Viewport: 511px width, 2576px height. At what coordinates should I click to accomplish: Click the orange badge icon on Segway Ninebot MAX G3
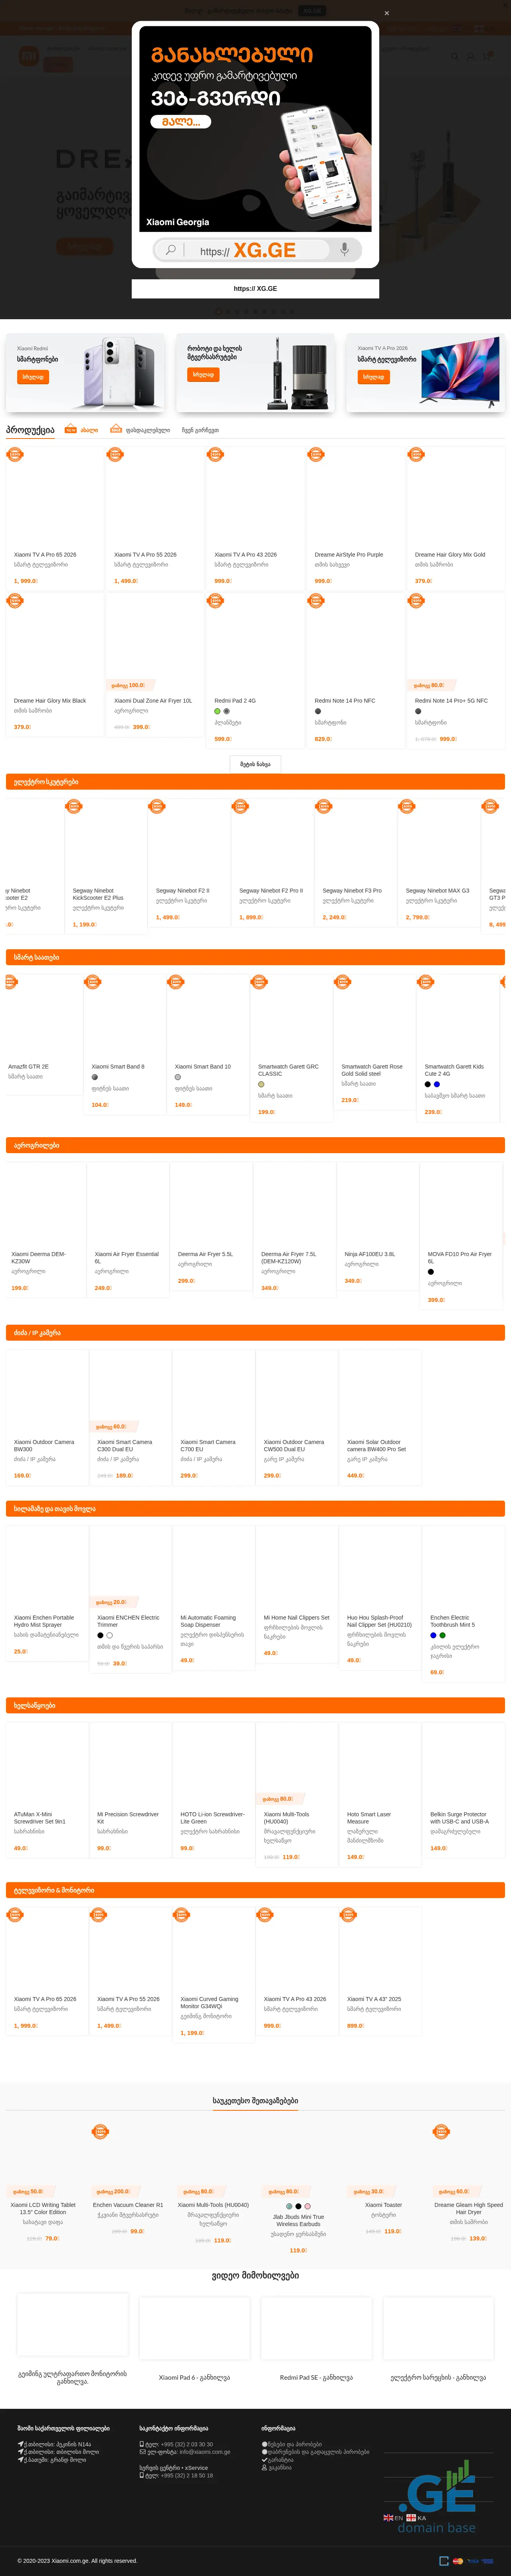(x=407, y=806)
